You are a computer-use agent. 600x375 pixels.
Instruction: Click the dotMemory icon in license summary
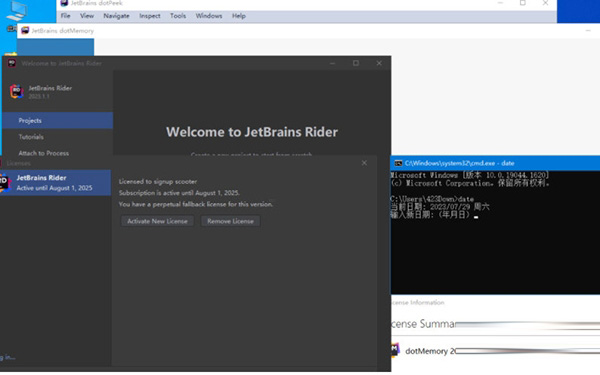(x=395, y=350)
